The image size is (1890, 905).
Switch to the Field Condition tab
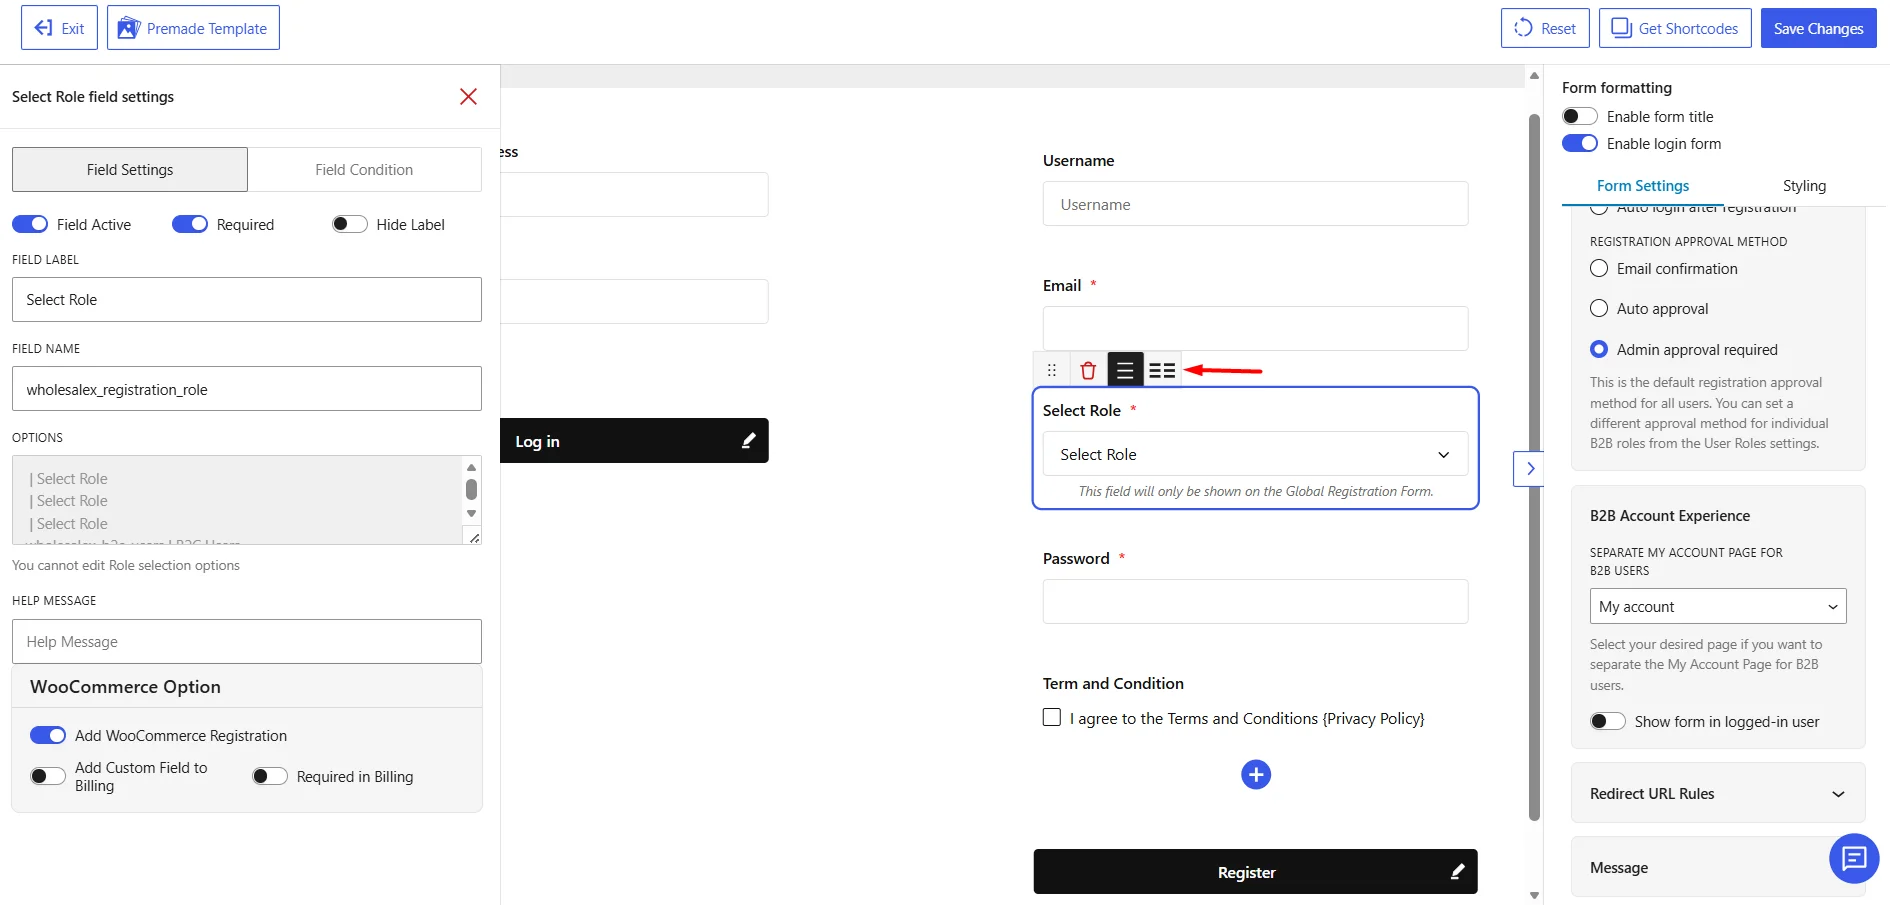click(364, 170)
